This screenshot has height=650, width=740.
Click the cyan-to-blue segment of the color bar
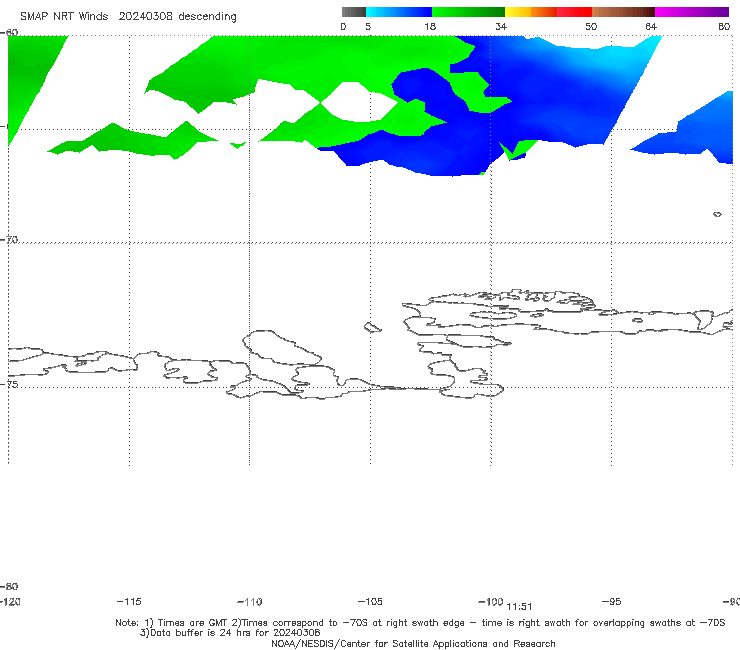tap(399, 12)
